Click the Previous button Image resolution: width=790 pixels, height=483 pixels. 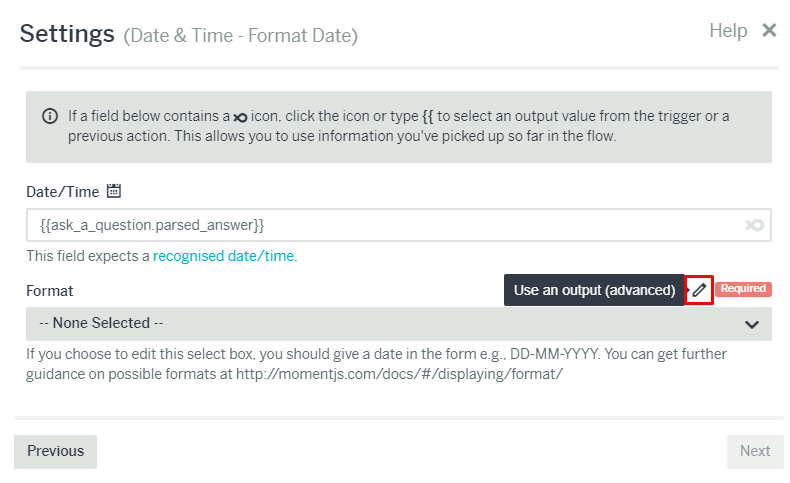pos(55,451)
